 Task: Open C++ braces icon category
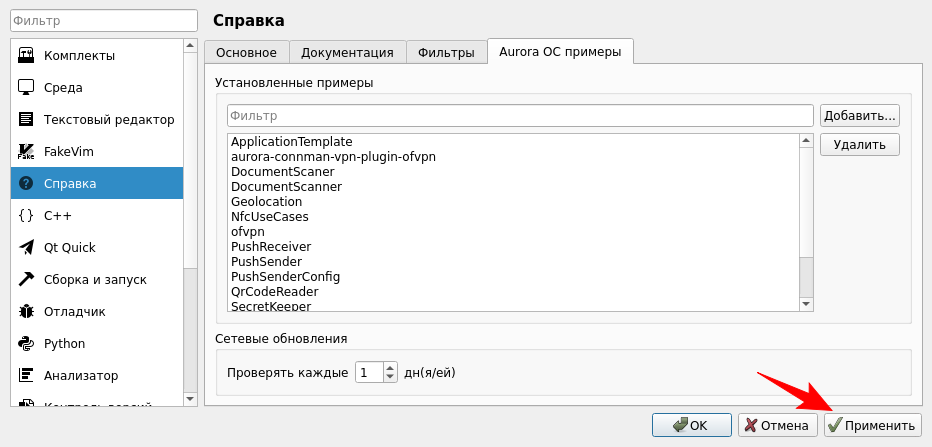point(27,215)
